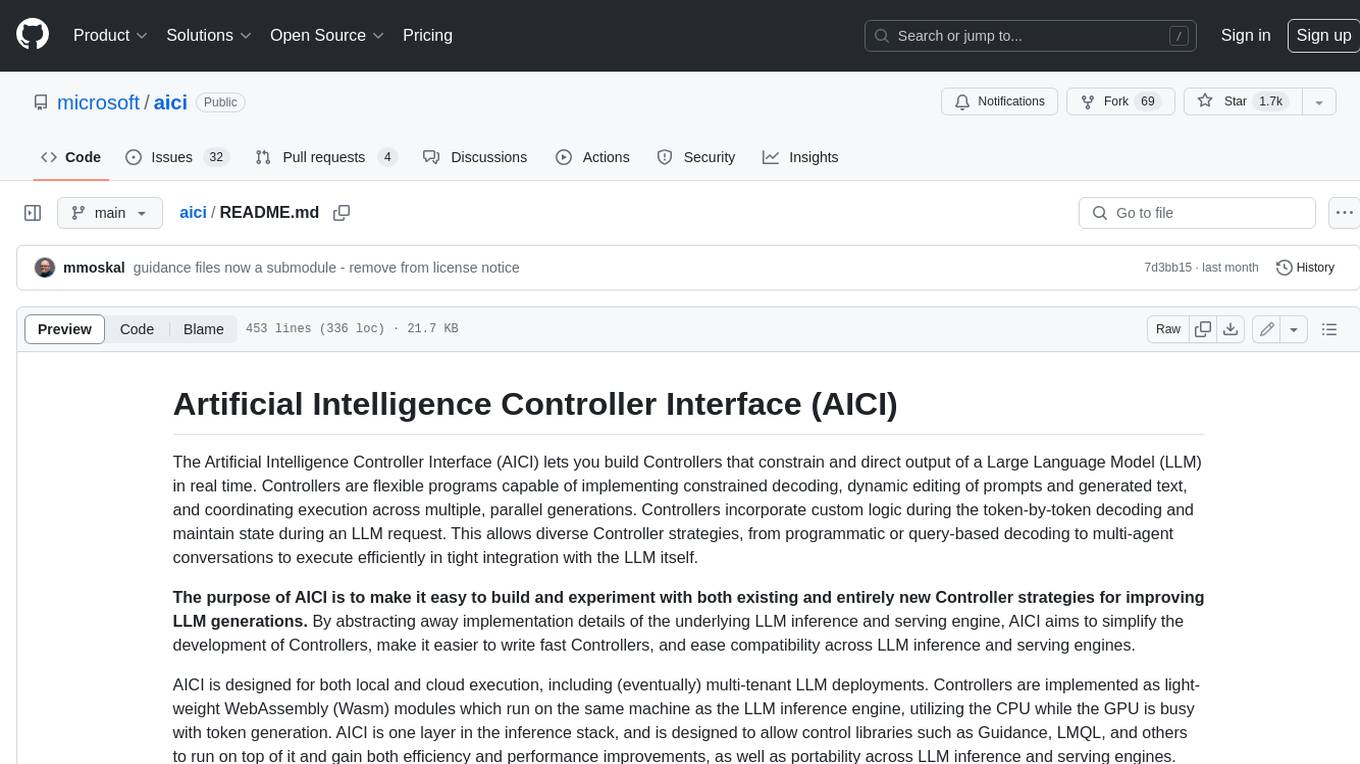
Task: Switch to the Pull requests tab
Action: click(x=326, y=157)
